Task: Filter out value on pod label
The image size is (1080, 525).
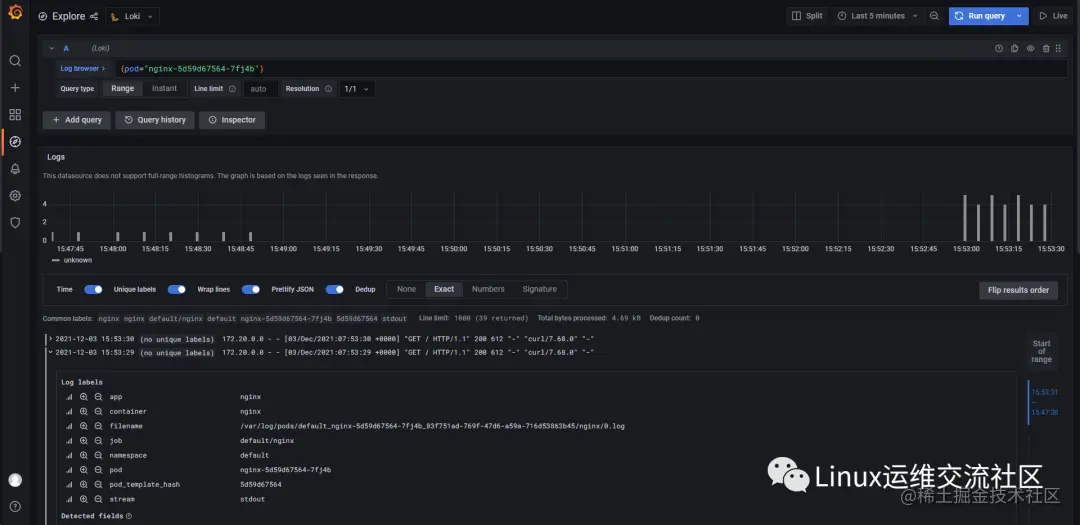Action: [98, 470]
